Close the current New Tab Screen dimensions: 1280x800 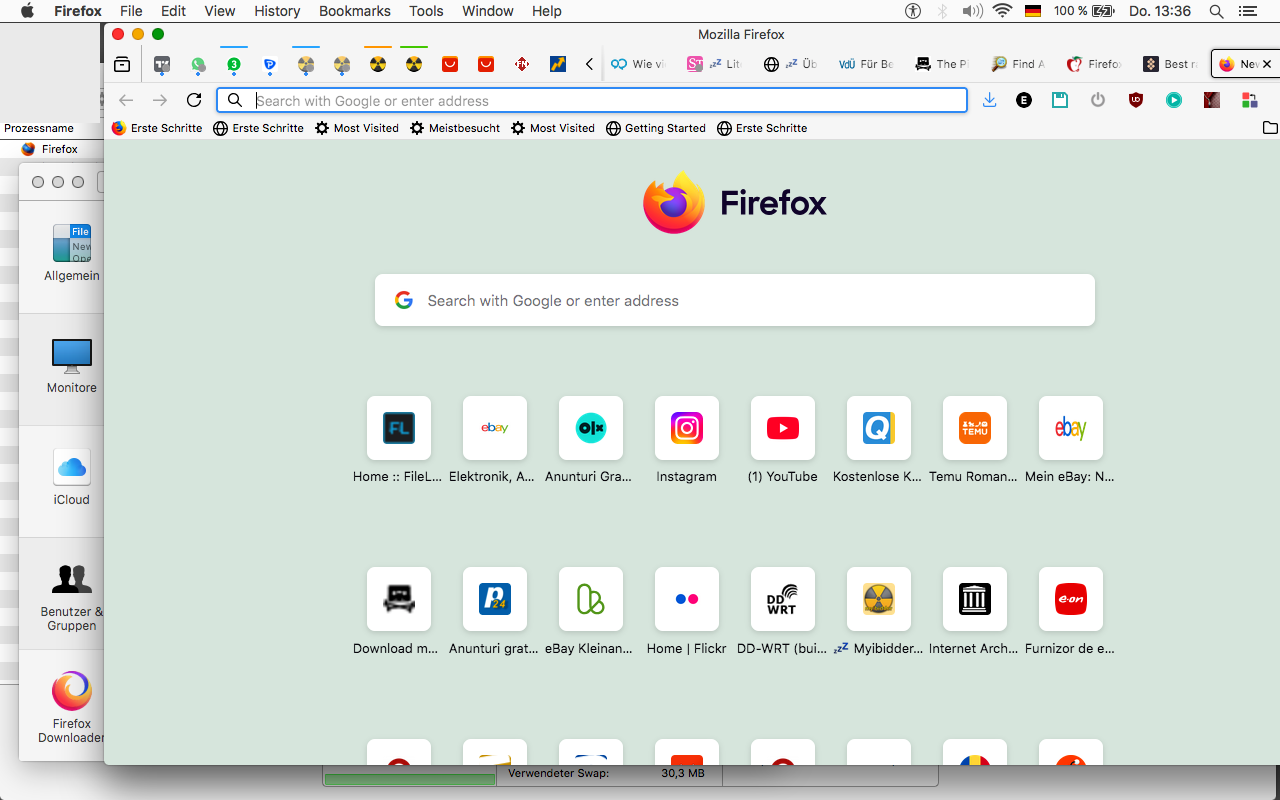coord(1267,64)
